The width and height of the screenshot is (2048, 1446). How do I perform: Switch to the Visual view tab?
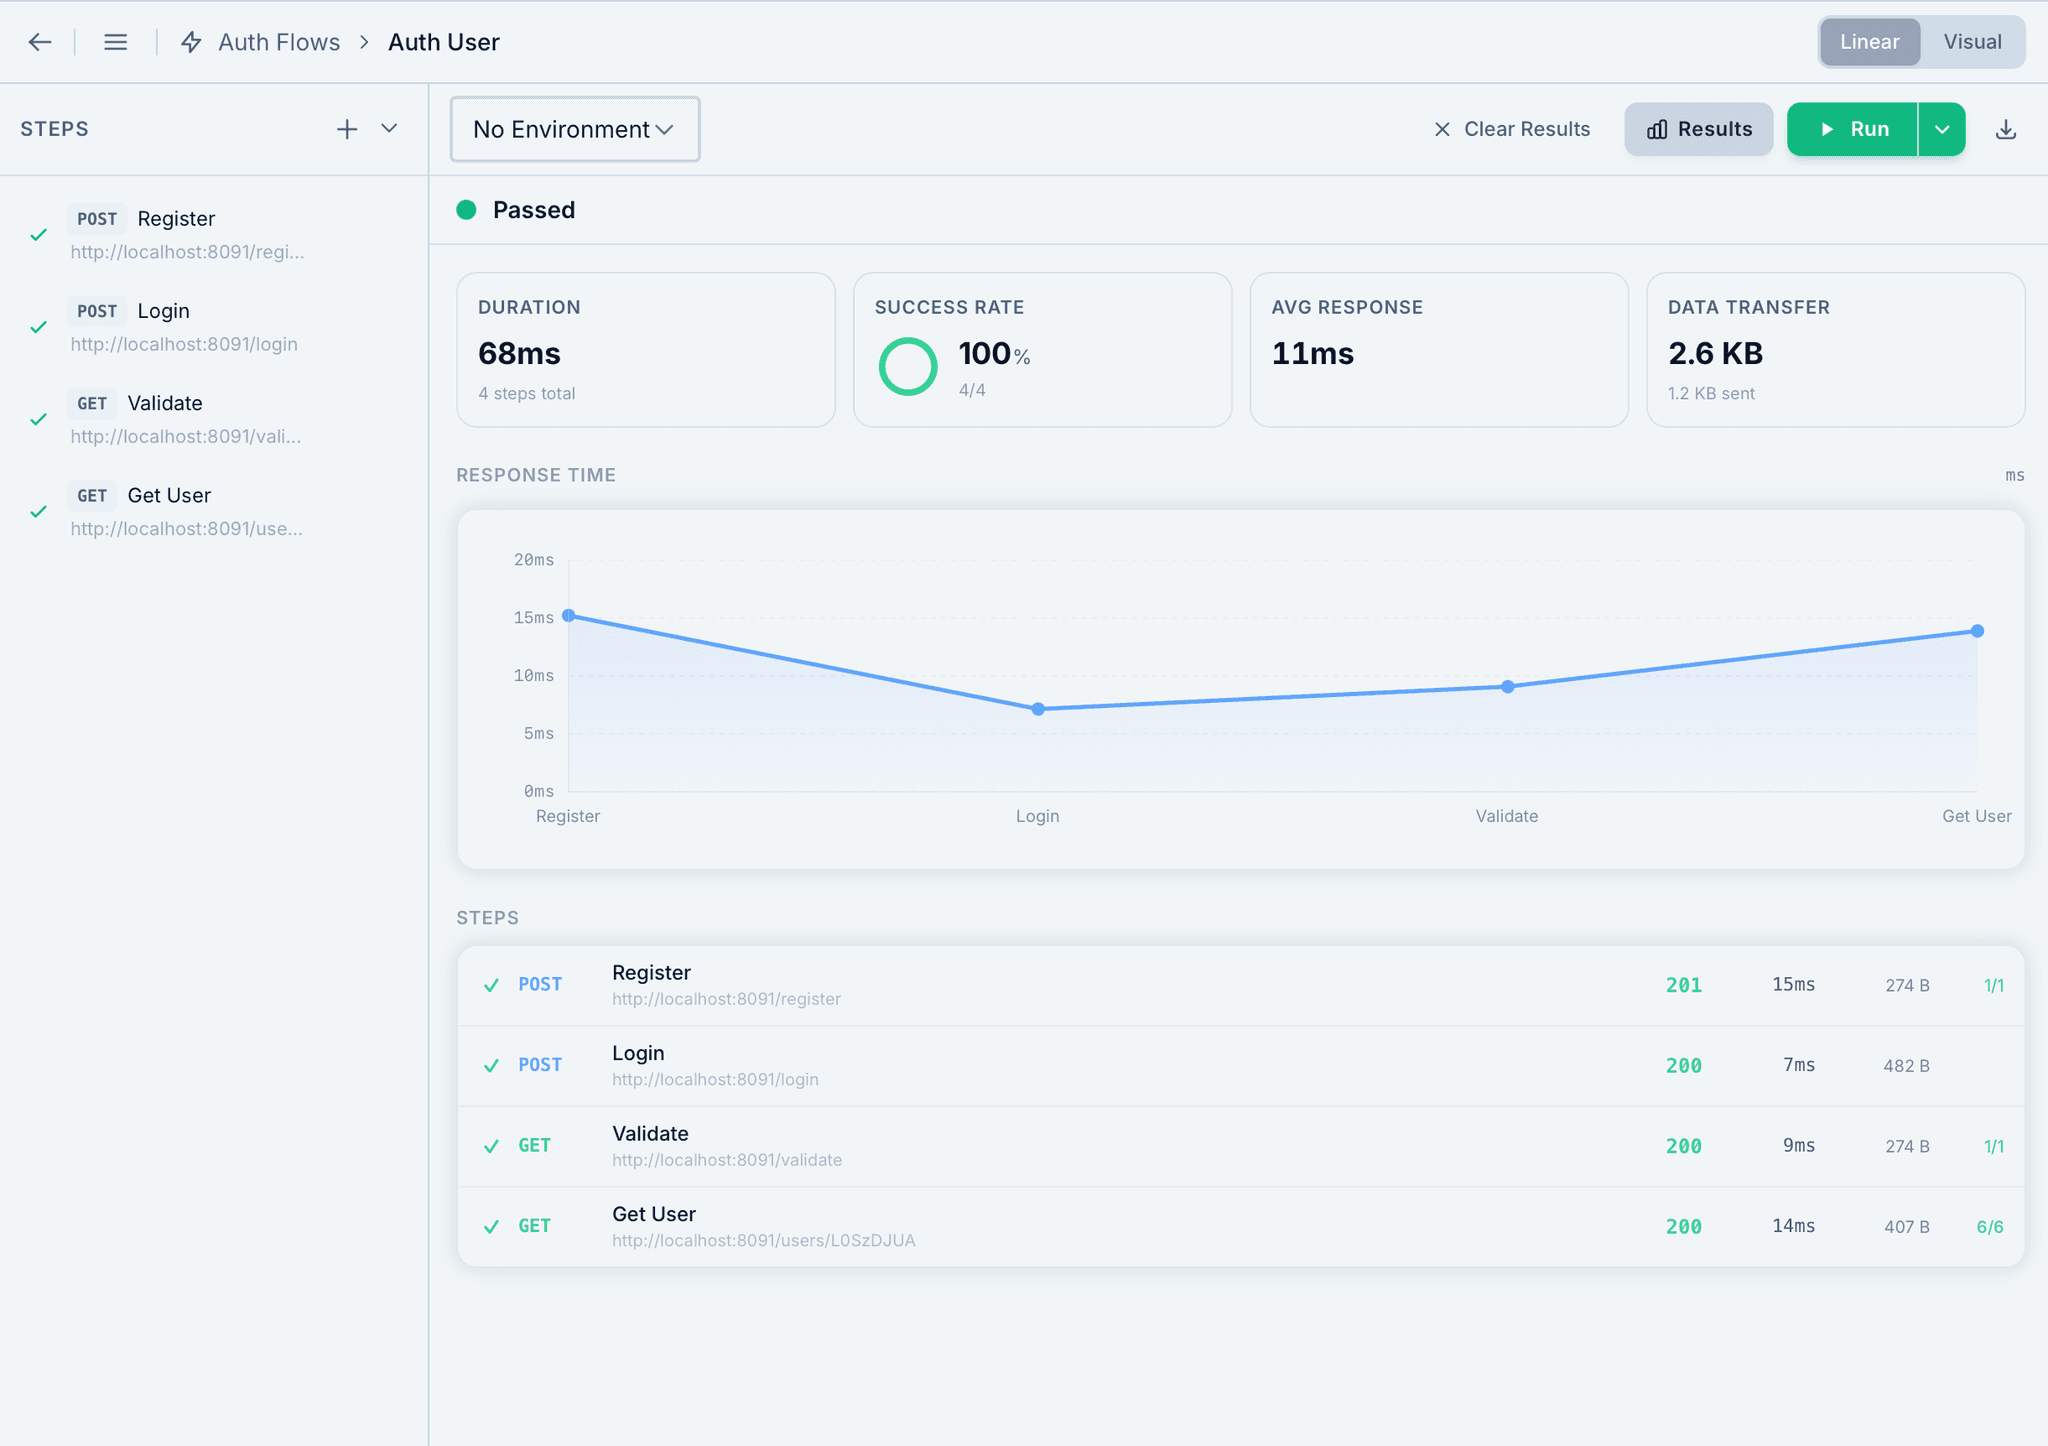tap(1971, 41)
